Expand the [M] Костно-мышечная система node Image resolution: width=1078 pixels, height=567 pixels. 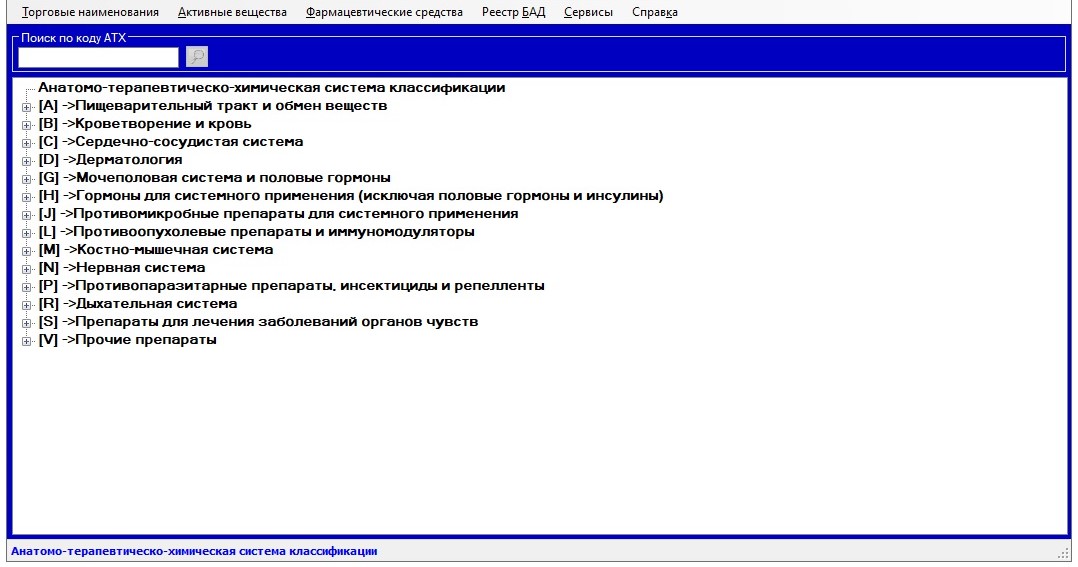click(26, 250)
